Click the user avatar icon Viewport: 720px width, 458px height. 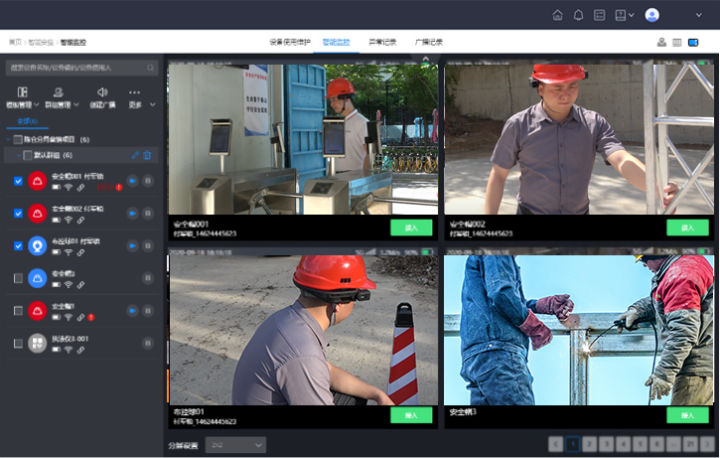click(652, 15)
